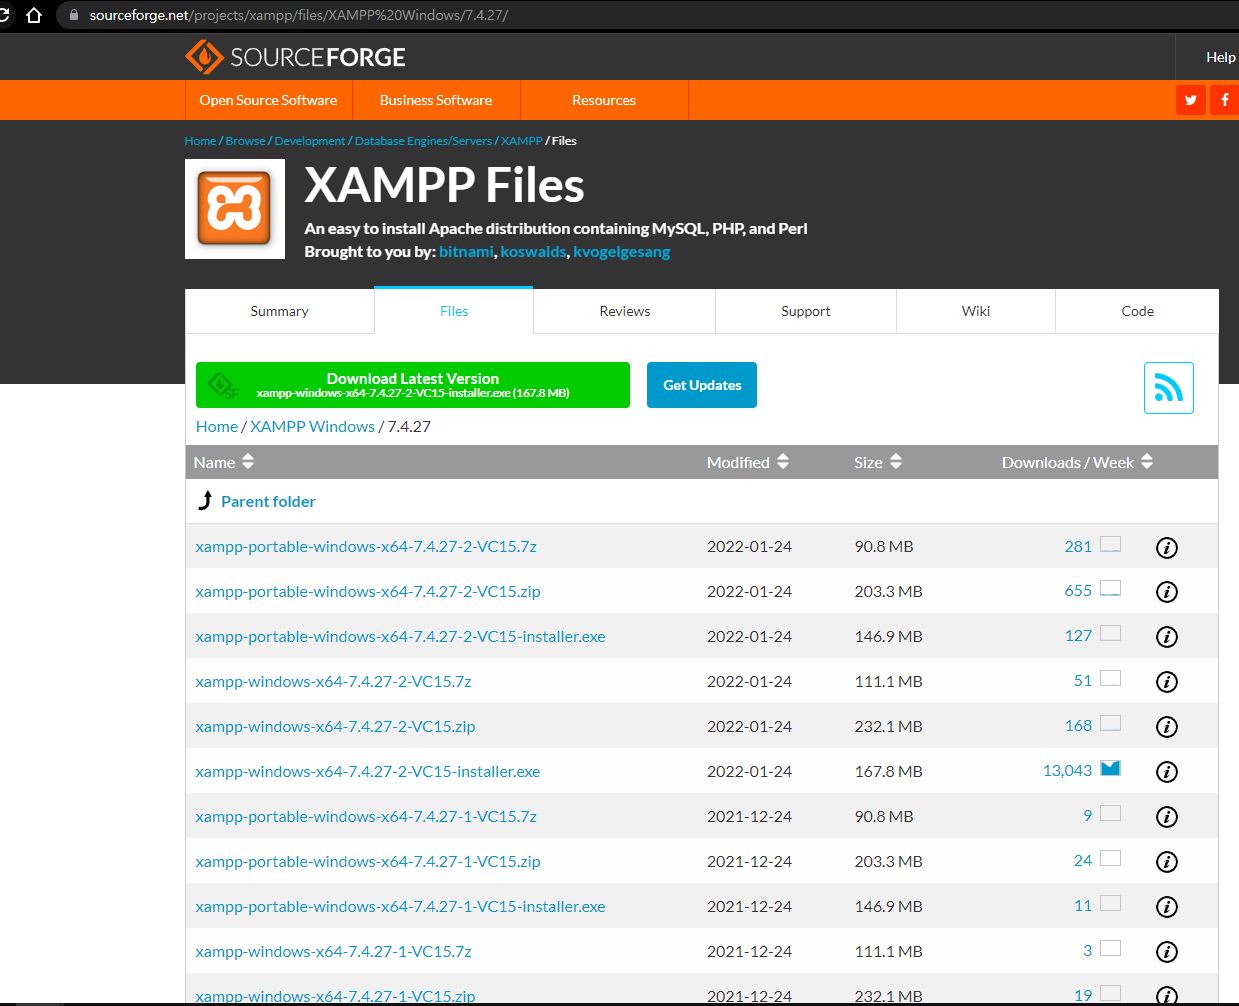Image resolution: width=1239 pixels, height=1006 pixels.
Task: Click the site lock icon in address bar
Action: 73,15
